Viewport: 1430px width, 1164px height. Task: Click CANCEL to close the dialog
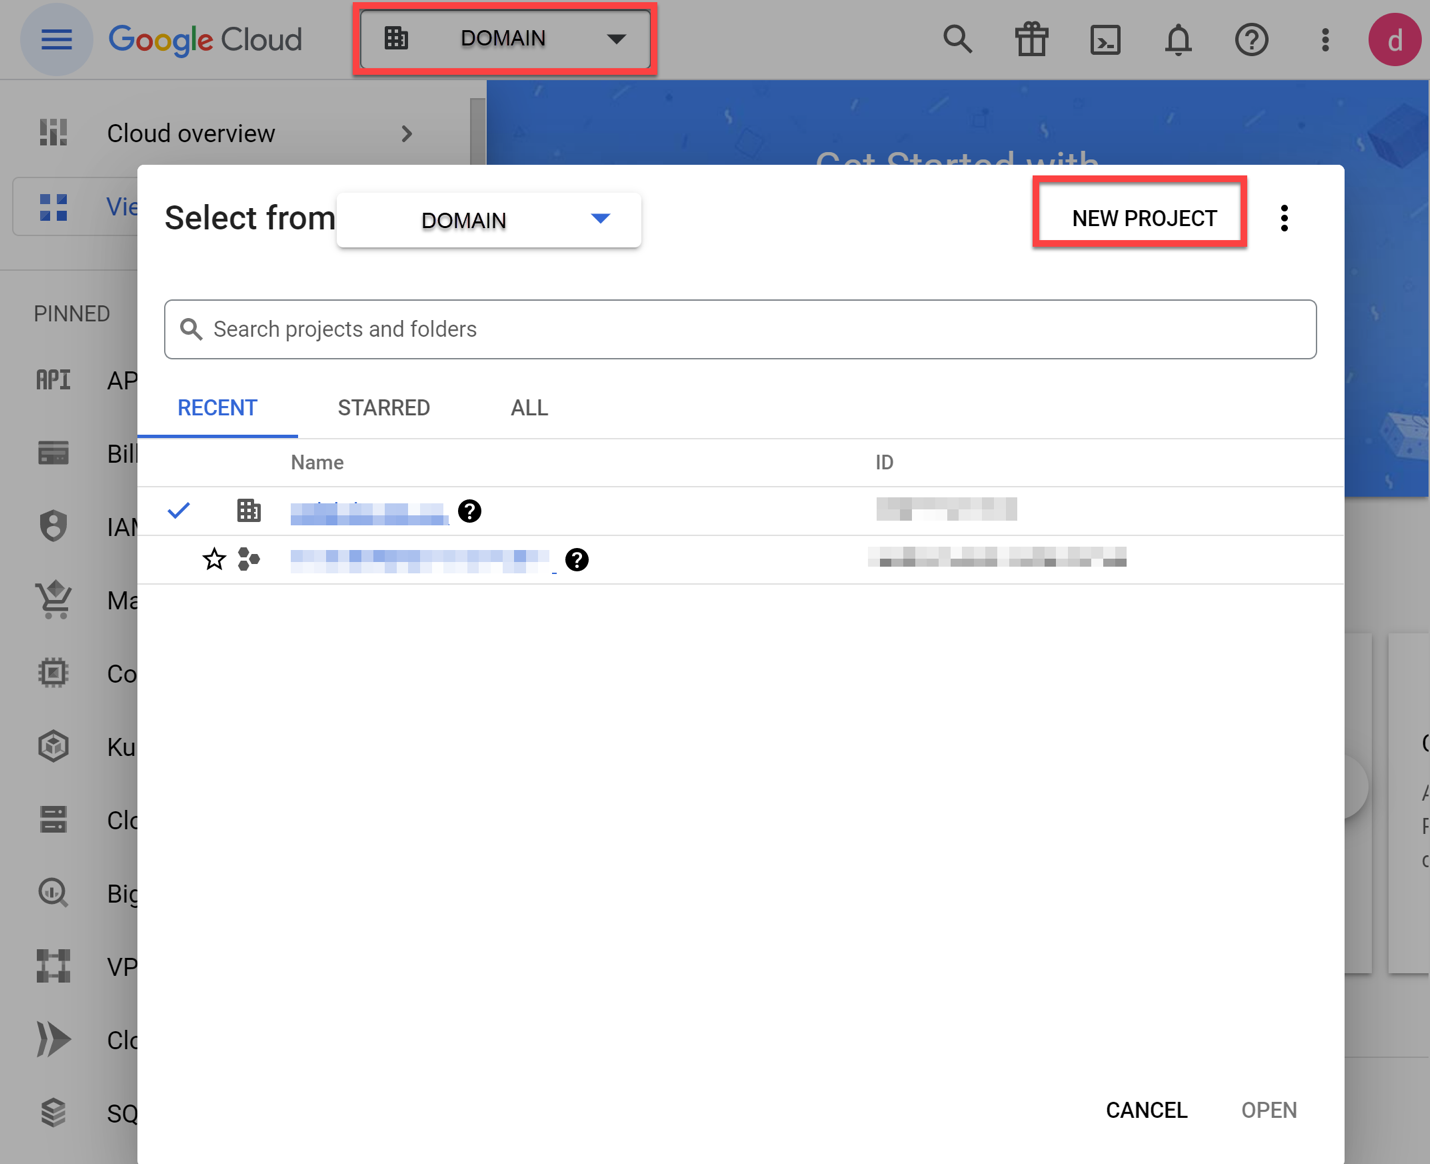1146,1110
